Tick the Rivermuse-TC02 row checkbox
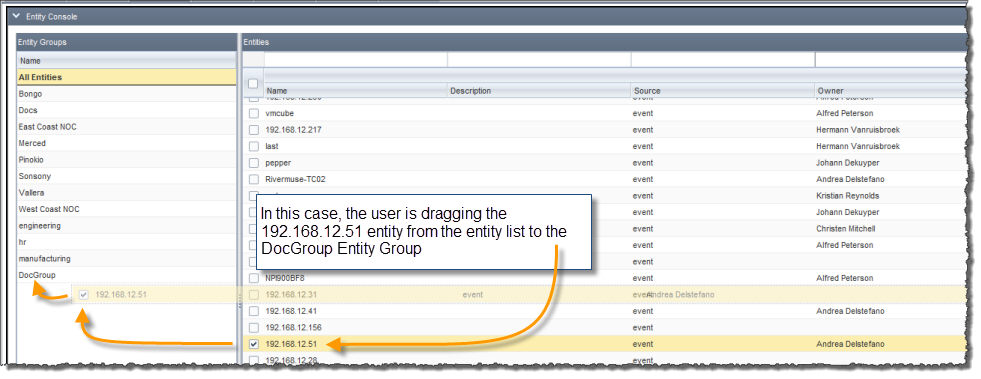The width and height of the screenshot is (981, 379). pos(253,179)
